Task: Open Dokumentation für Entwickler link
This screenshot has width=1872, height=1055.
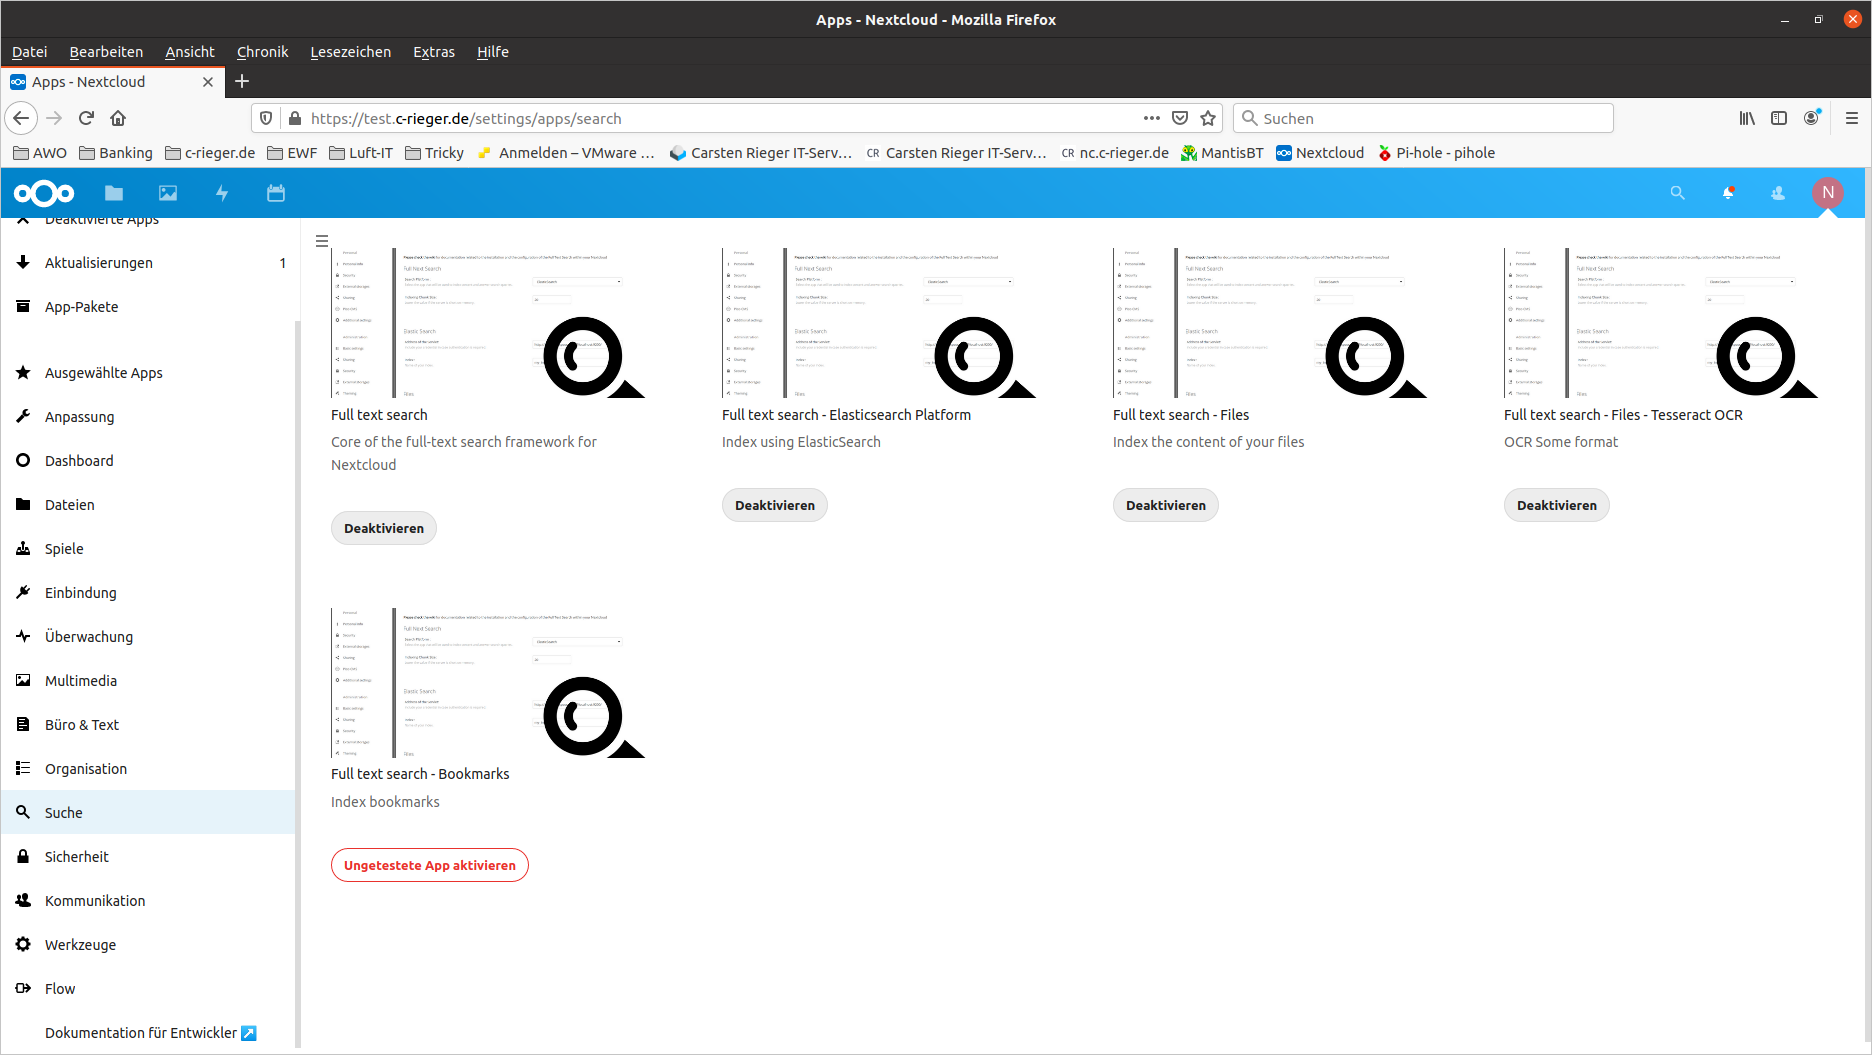Action: click(x=150, y=1033)
